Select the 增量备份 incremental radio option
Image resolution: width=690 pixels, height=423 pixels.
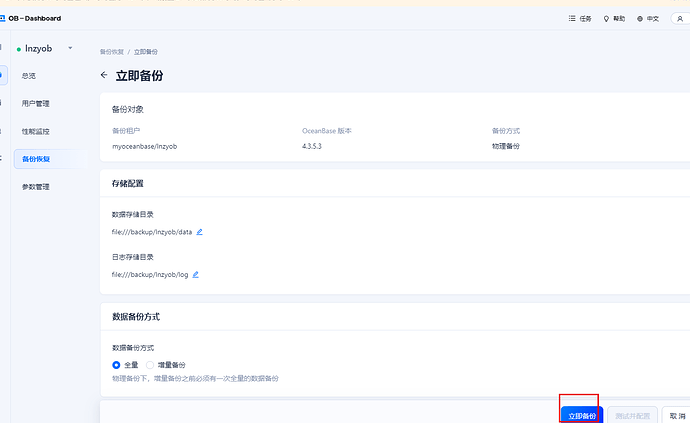(x=151, y=365)
